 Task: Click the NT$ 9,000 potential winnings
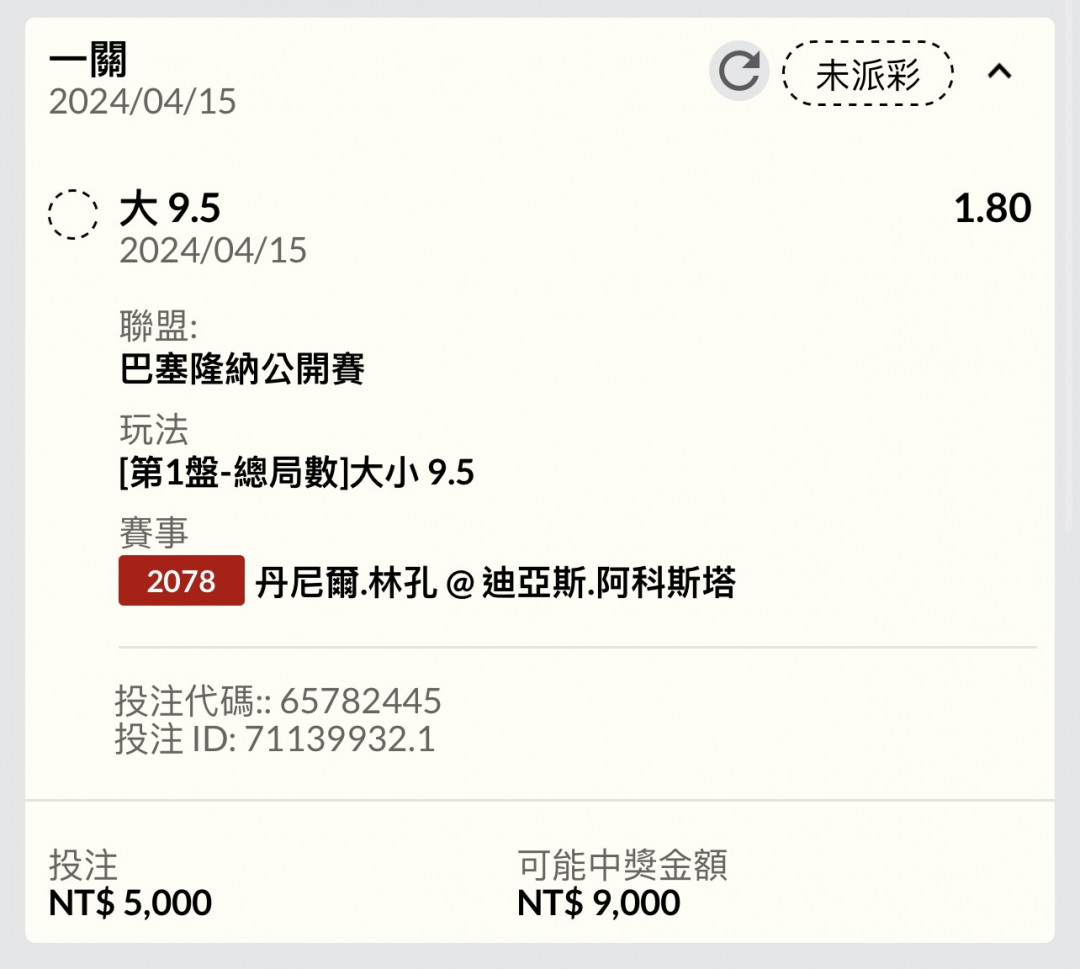(599, 902)
